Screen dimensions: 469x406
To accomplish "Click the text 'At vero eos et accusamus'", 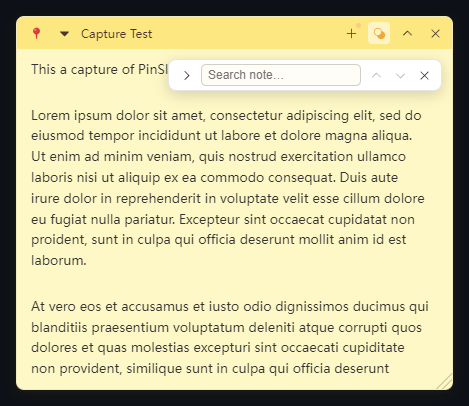I will click(110, 306).
